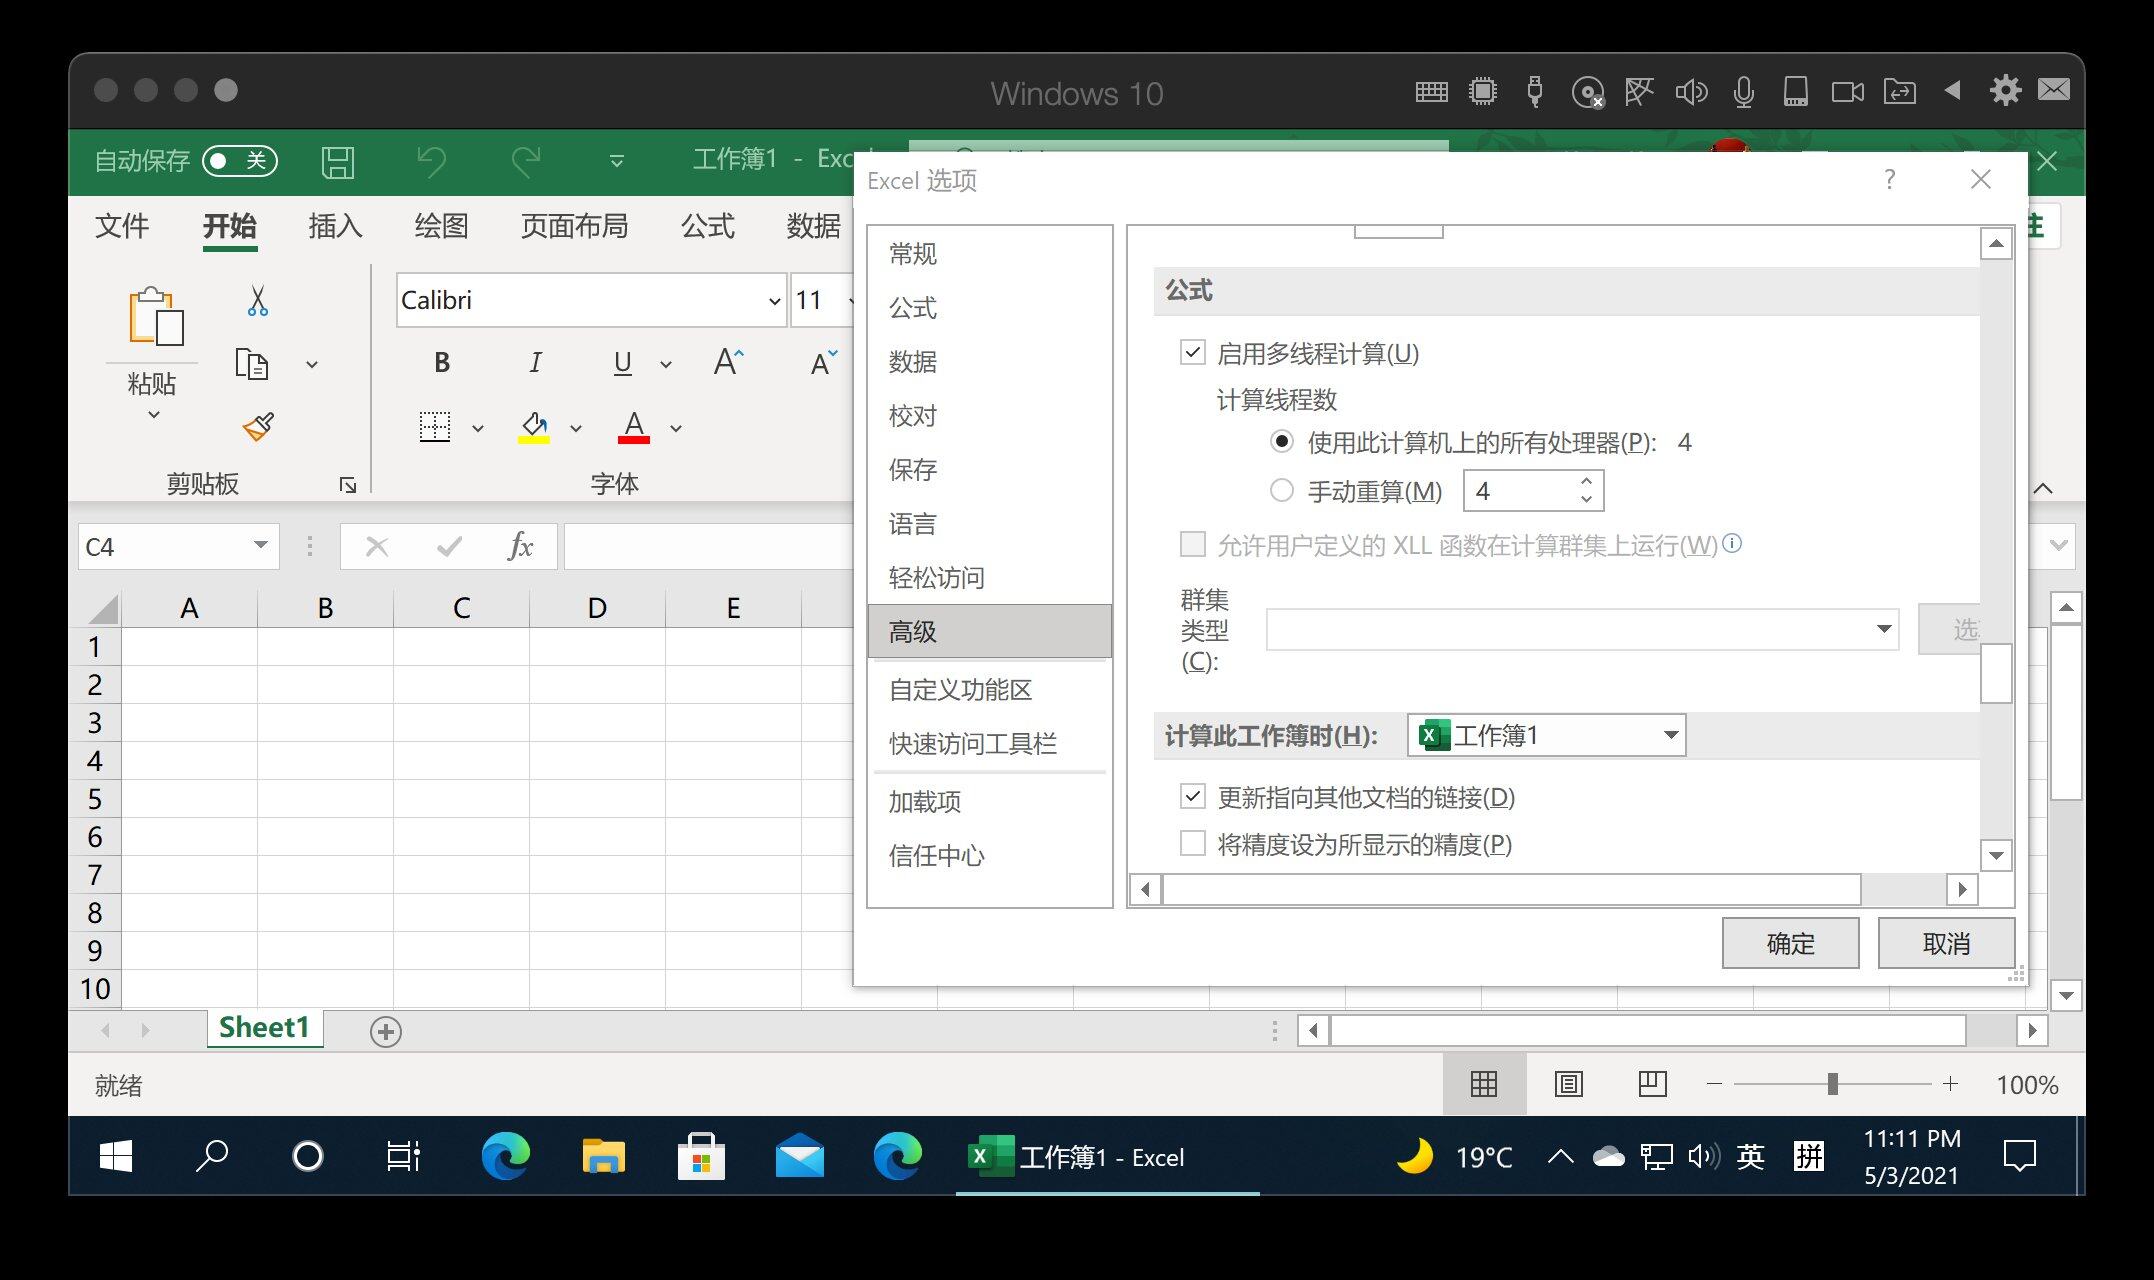Switch to Normal view icon in status bar

click(1484, 1084)
